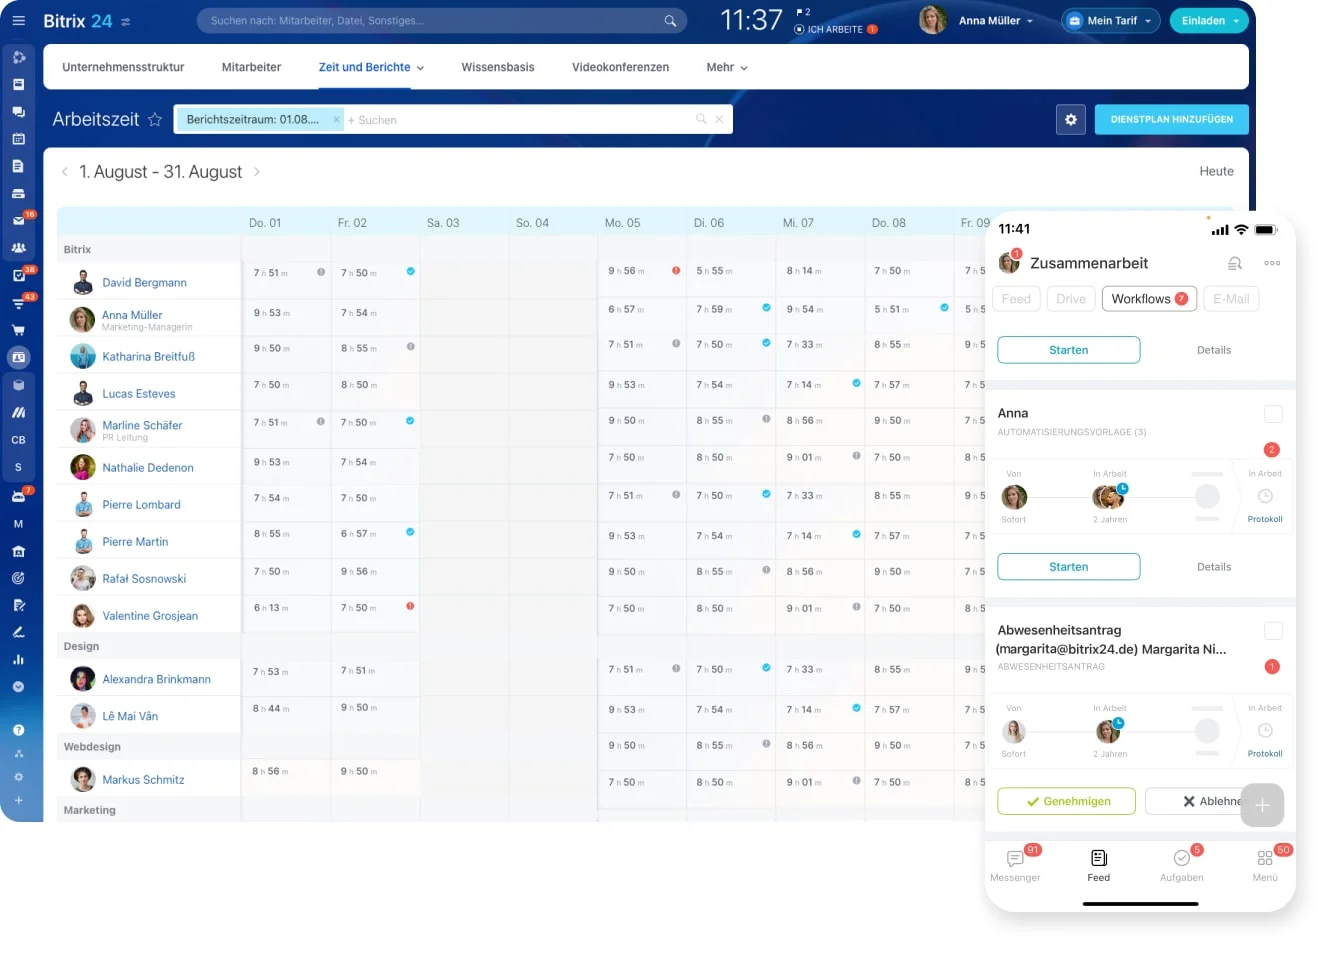Go to next month using right arrow
The width and height of the screenshot is (1344, 960).
257,172
